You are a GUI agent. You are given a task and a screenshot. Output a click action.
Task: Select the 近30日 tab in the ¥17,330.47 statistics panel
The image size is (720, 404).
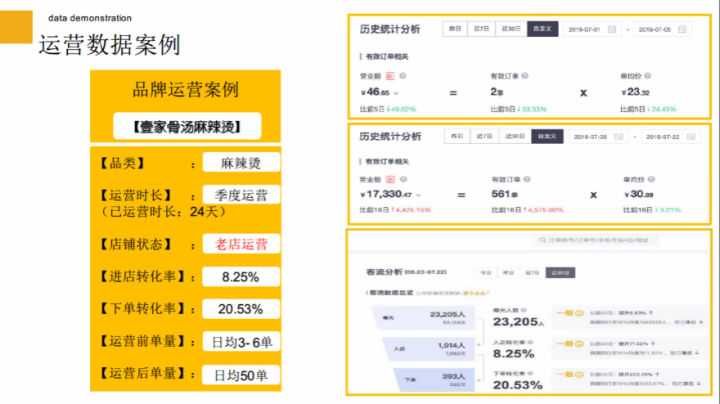click(515, 136)
